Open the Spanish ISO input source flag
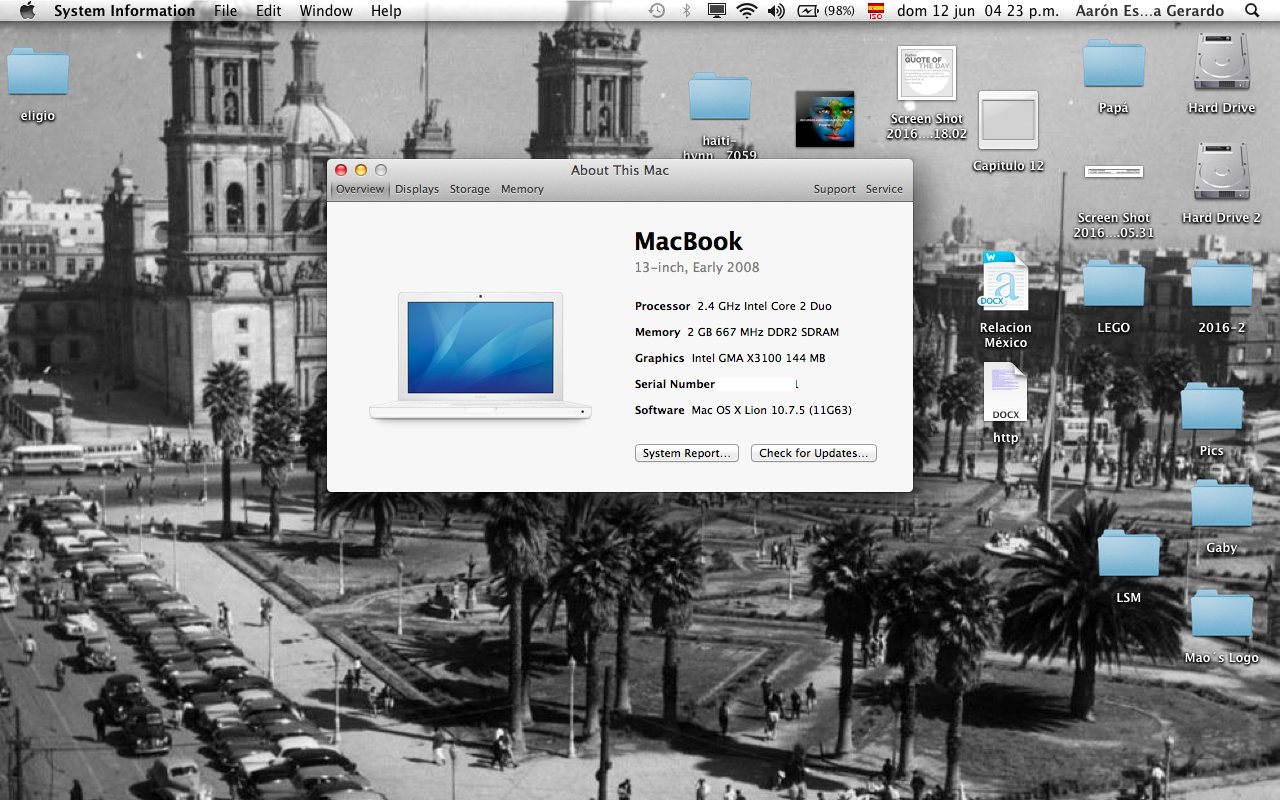Screen dimensions: 1280x800 (876, 11)
